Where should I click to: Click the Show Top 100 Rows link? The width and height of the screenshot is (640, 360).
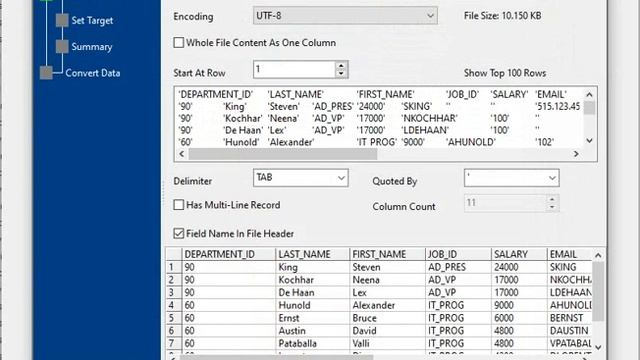[505, 73]
